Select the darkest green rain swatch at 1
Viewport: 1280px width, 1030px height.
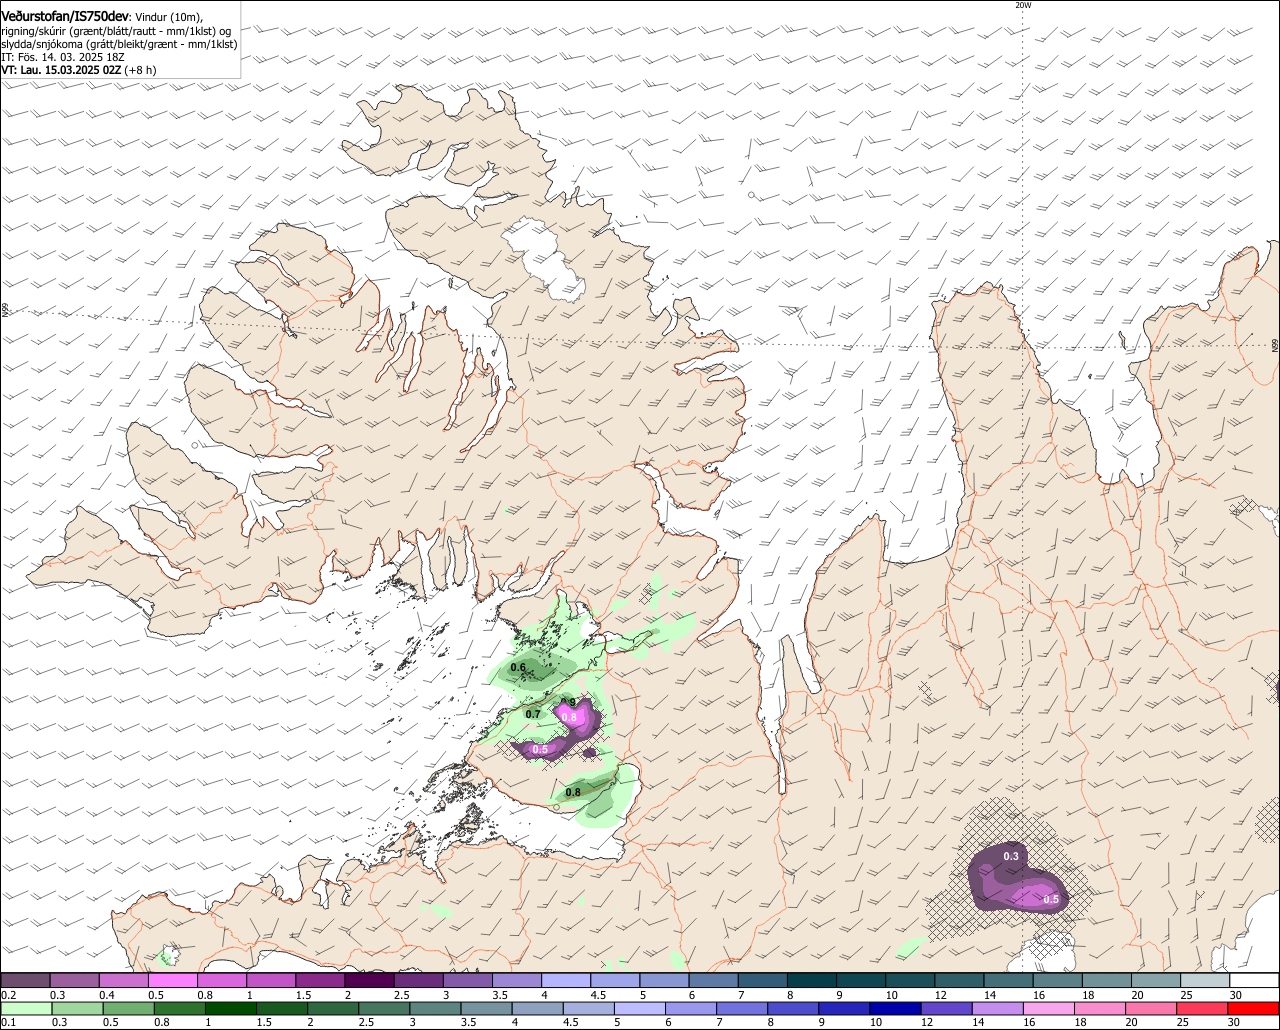pos(228,1008)
